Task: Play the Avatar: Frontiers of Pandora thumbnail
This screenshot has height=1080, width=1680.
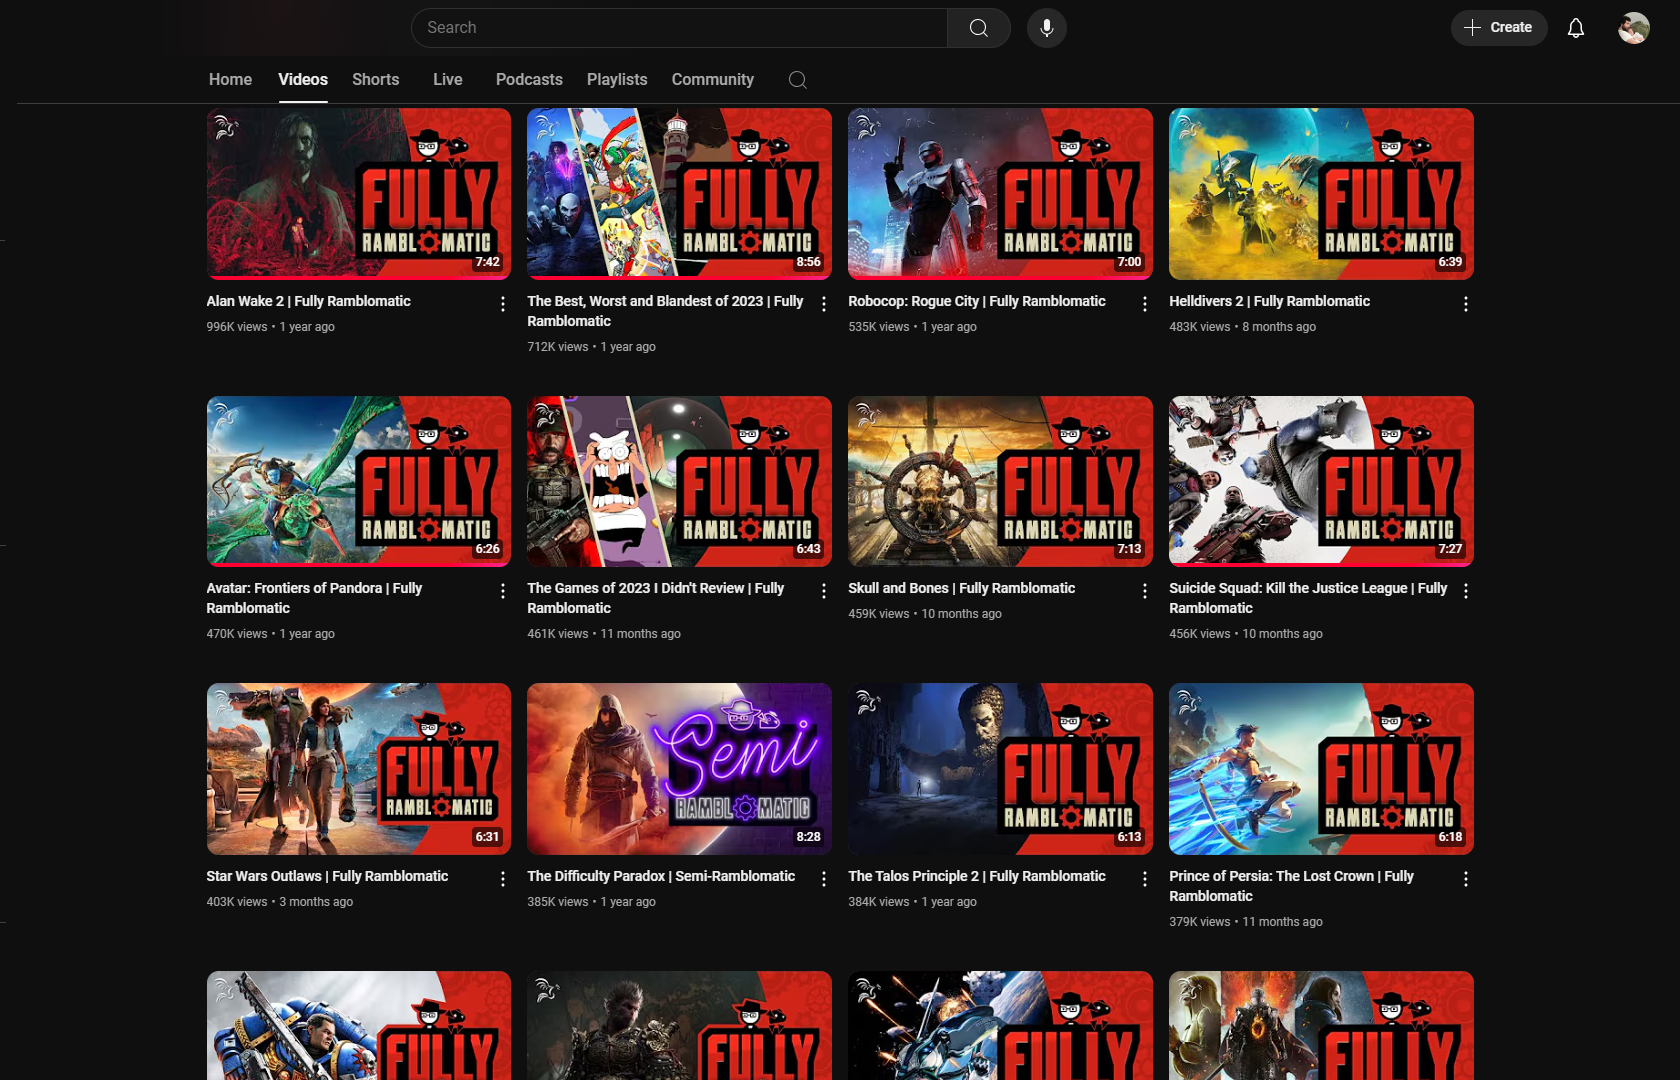Action: pyautogui.click(x=358, y=481)
